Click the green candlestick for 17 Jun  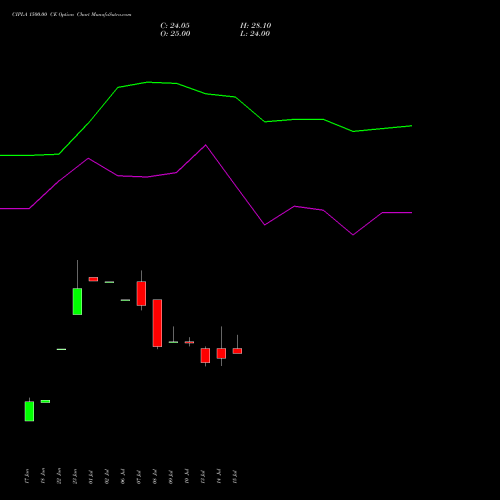coord(29,411)
